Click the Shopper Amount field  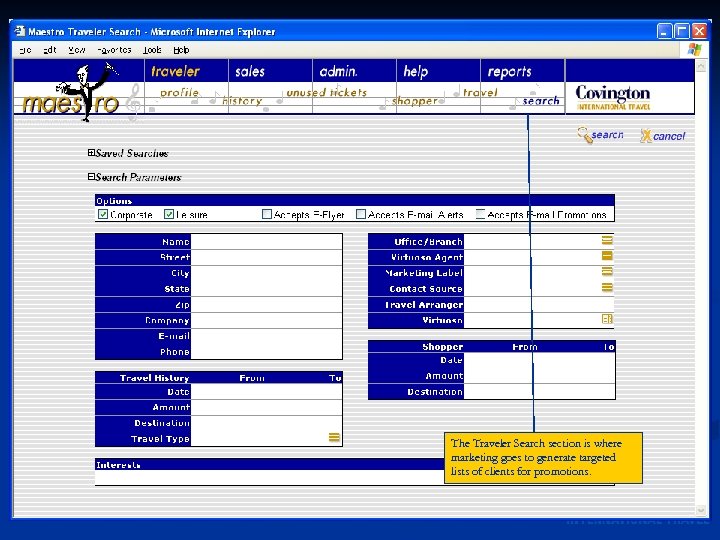click(539, 376)
